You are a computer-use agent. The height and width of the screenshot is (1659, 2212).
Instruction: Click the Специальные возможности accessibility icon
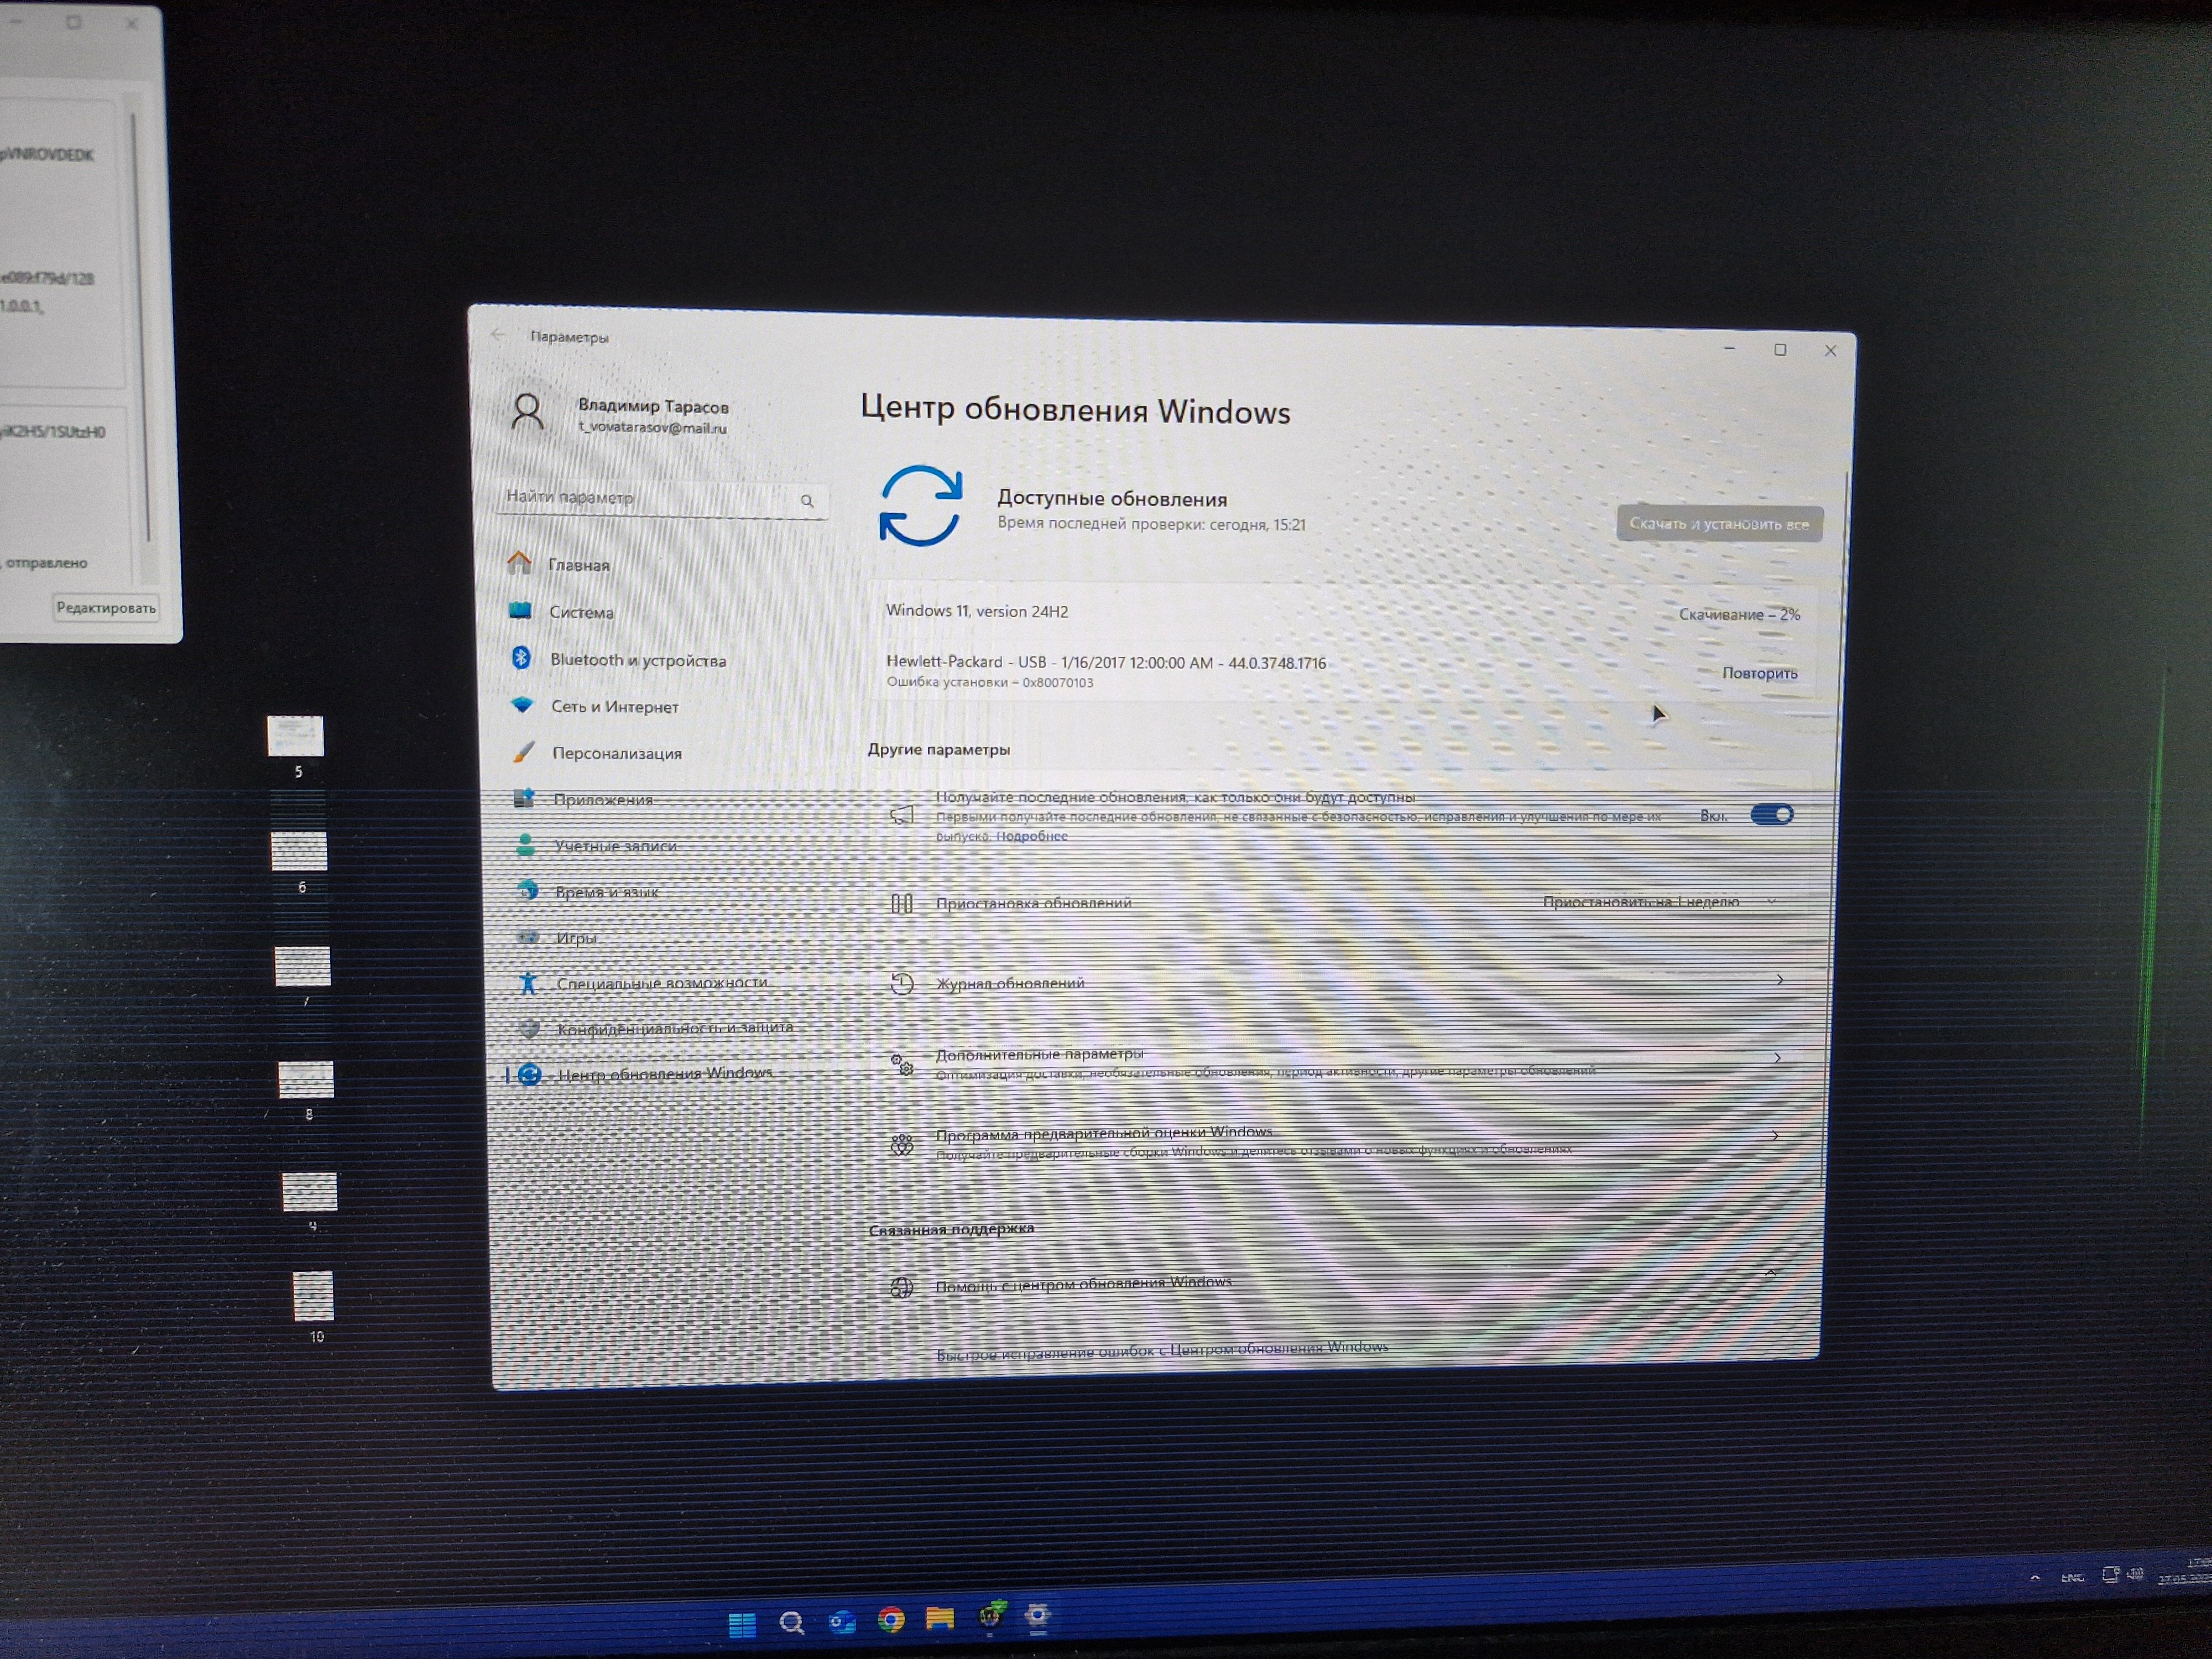click(528, 983)
